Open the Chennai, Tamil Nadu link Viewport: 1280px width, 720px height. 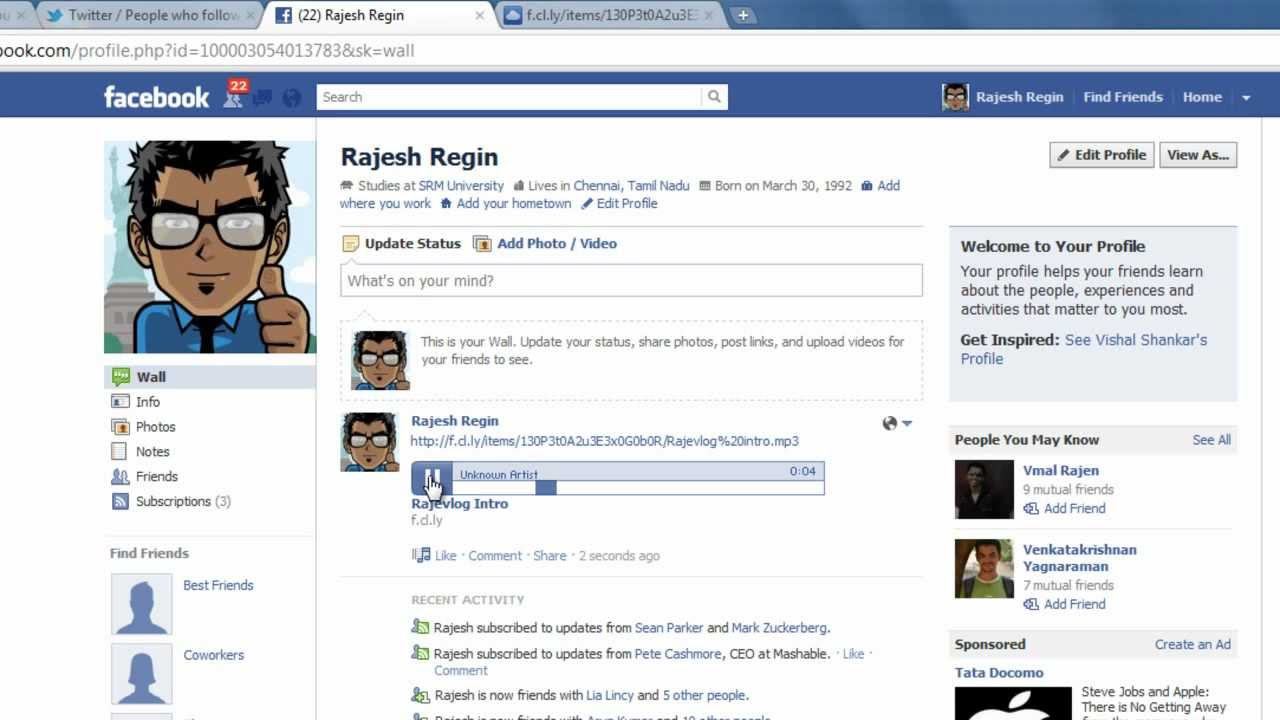point(631,186)
